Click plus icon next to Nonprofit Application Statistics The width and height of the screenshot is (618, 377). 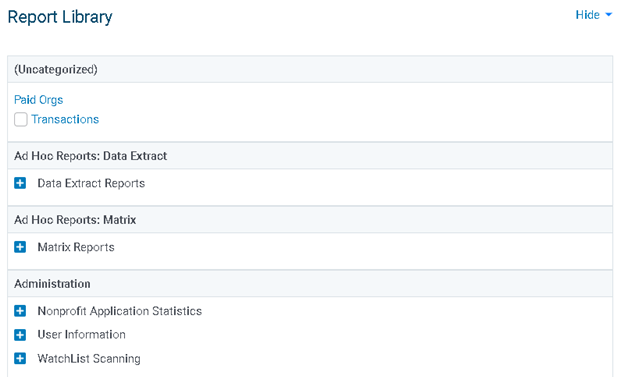(x=20, y=311)
